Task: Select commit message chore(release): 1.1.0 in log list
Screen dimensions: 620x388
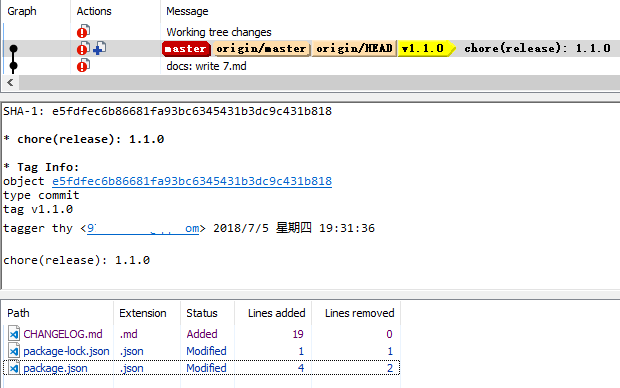Action: coord(537,49)
